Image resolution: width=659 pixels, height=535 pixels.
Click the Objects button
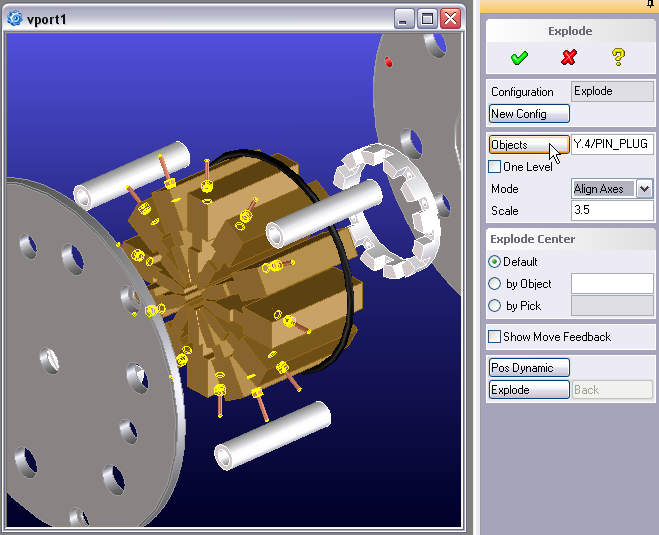529,144
